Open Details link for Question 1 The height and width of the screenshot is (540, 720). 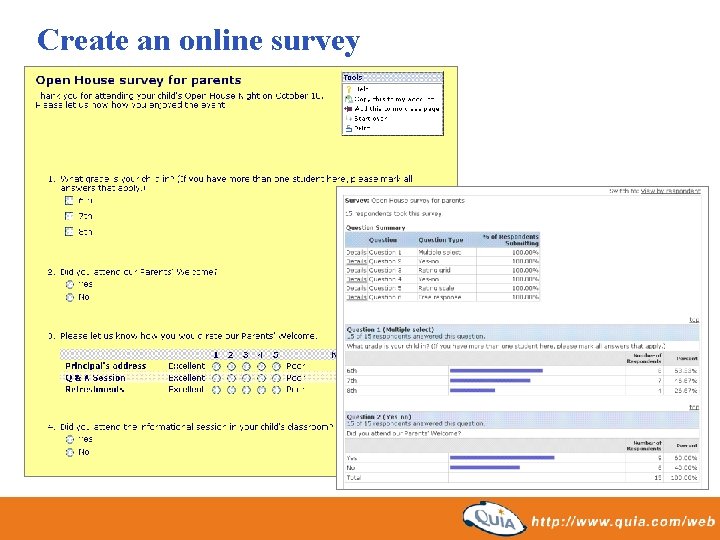click(x=356, y=252)
